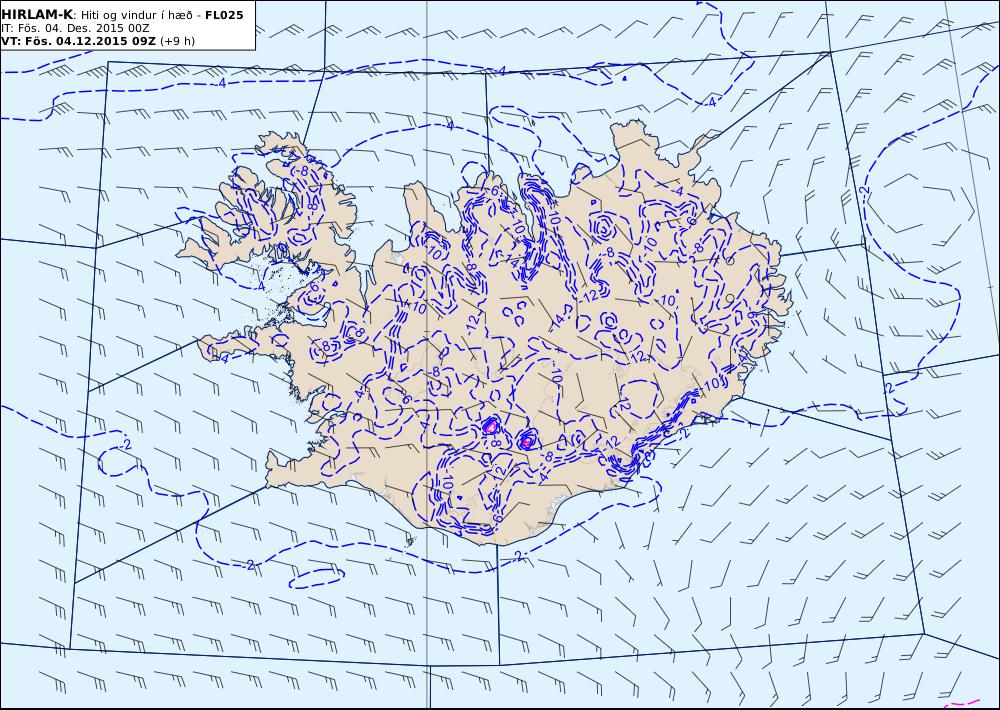Click the 'Hiti og vindur í hæð' description

tap(136, 15)
